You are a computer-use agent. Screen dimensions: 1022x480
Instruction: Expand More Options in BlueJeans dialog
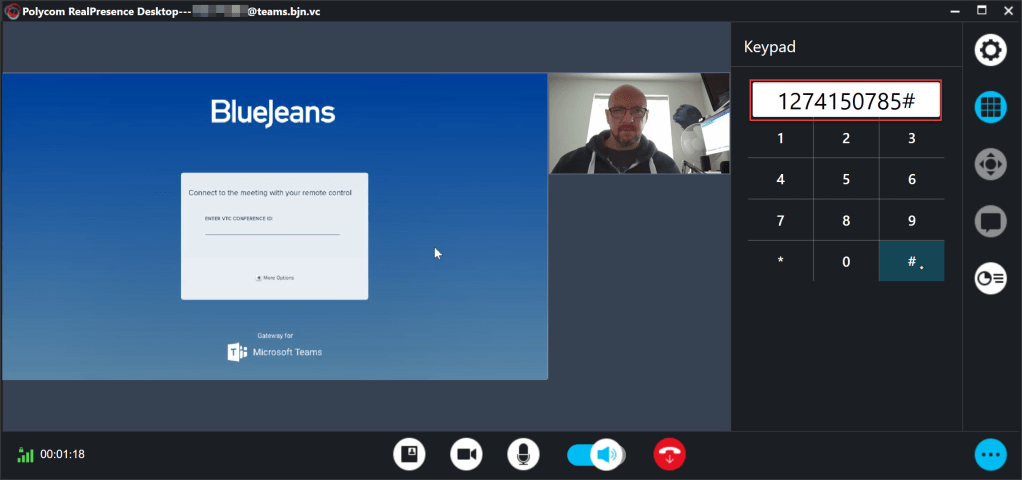click(275, 278)
